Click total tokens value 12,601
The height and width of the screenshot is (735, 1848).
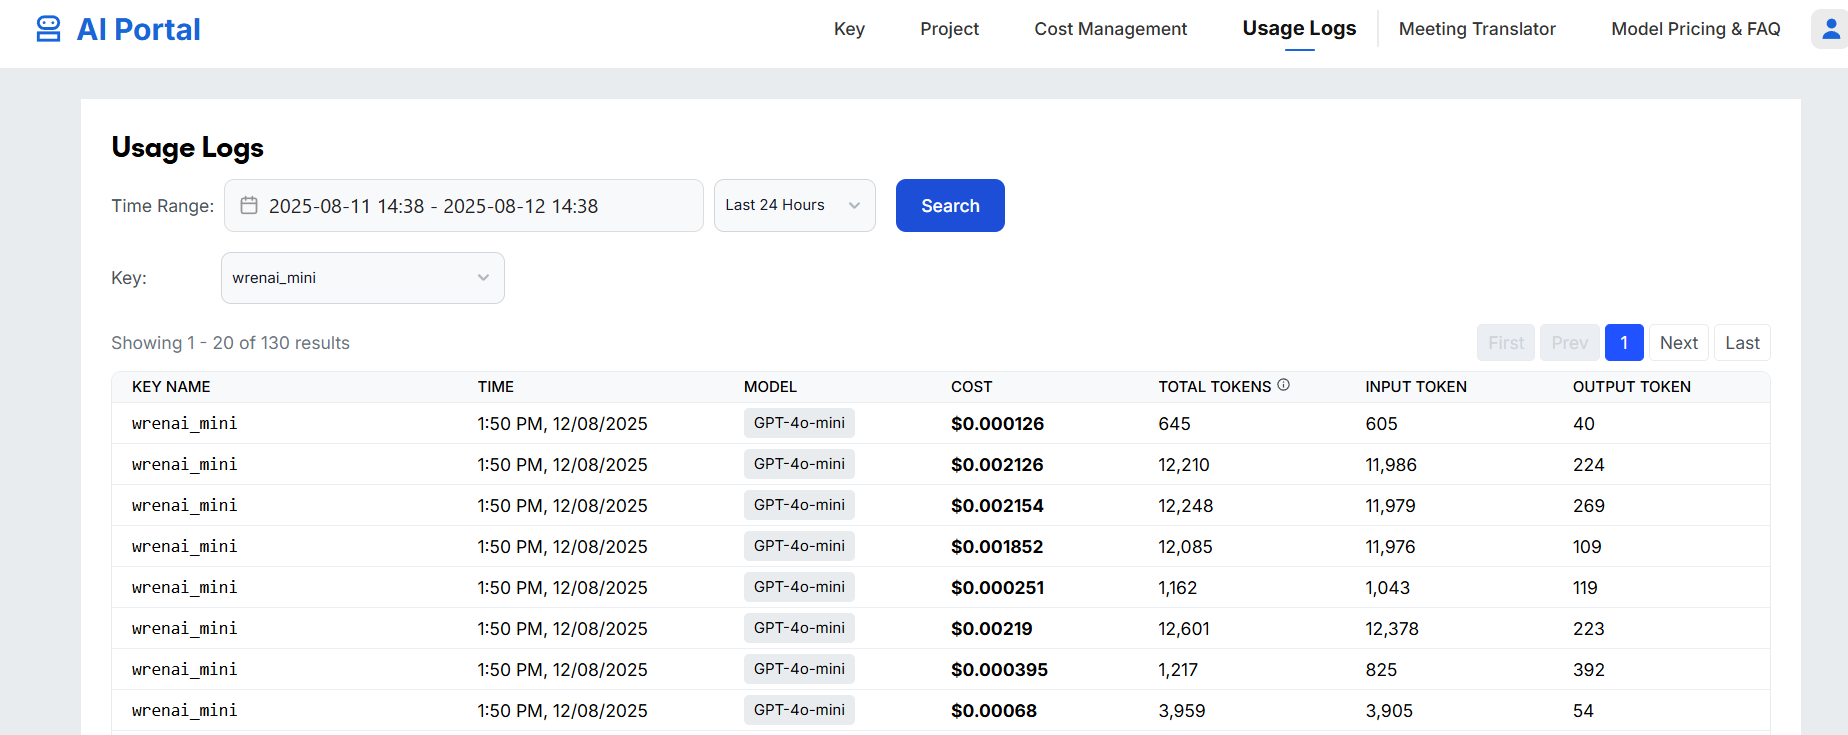click(1183, 629)
